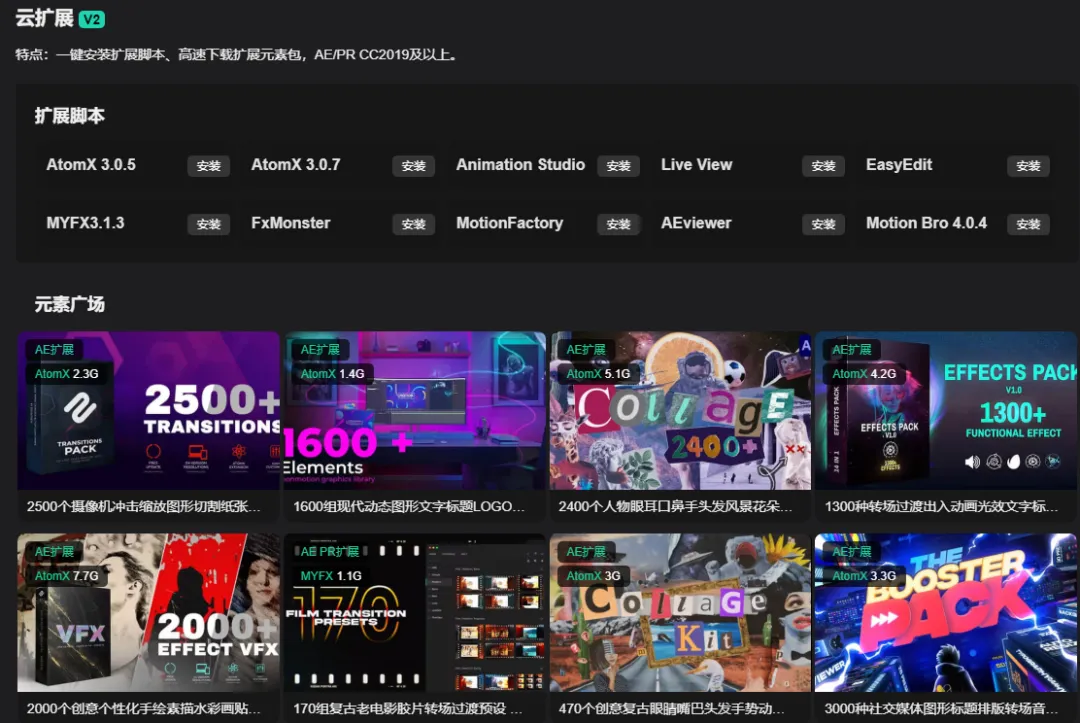Image resolution: width=1080 pixels, height=723 pixels.
Task: Click 安装 beside AEviewer
Action: coord(823,224)
